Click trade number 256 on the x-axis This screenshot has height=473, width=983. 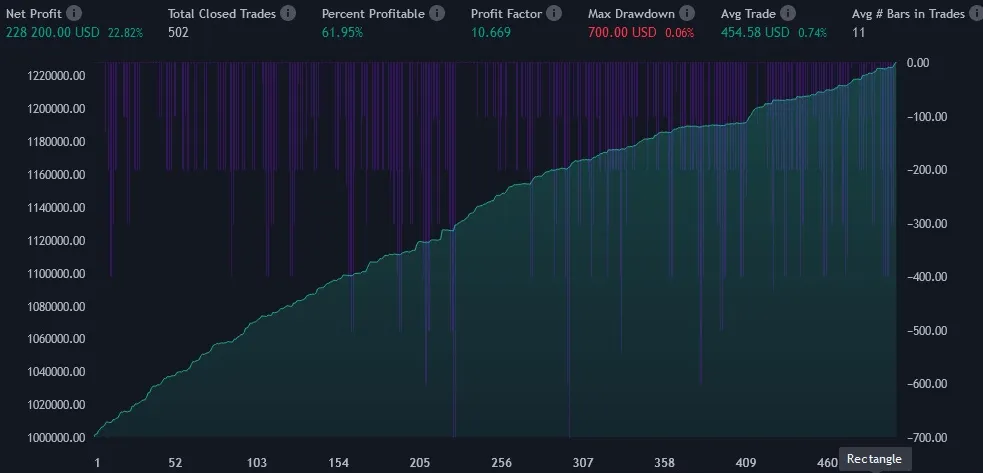pos(501,463)
